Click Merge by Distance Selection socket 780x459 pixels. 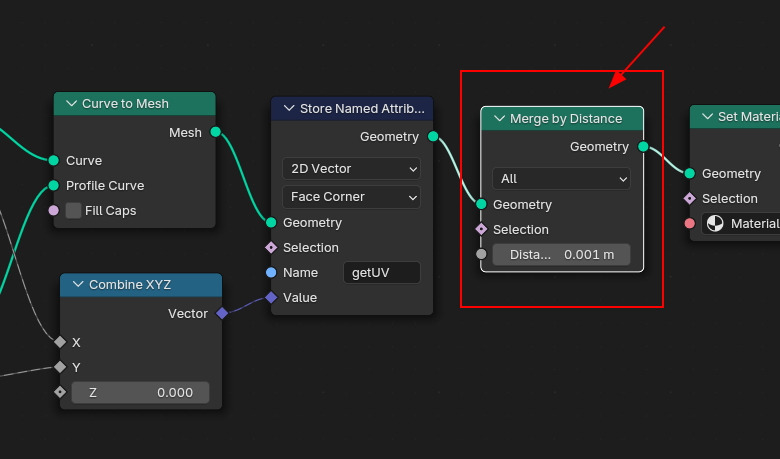click(x=481, y=229)
